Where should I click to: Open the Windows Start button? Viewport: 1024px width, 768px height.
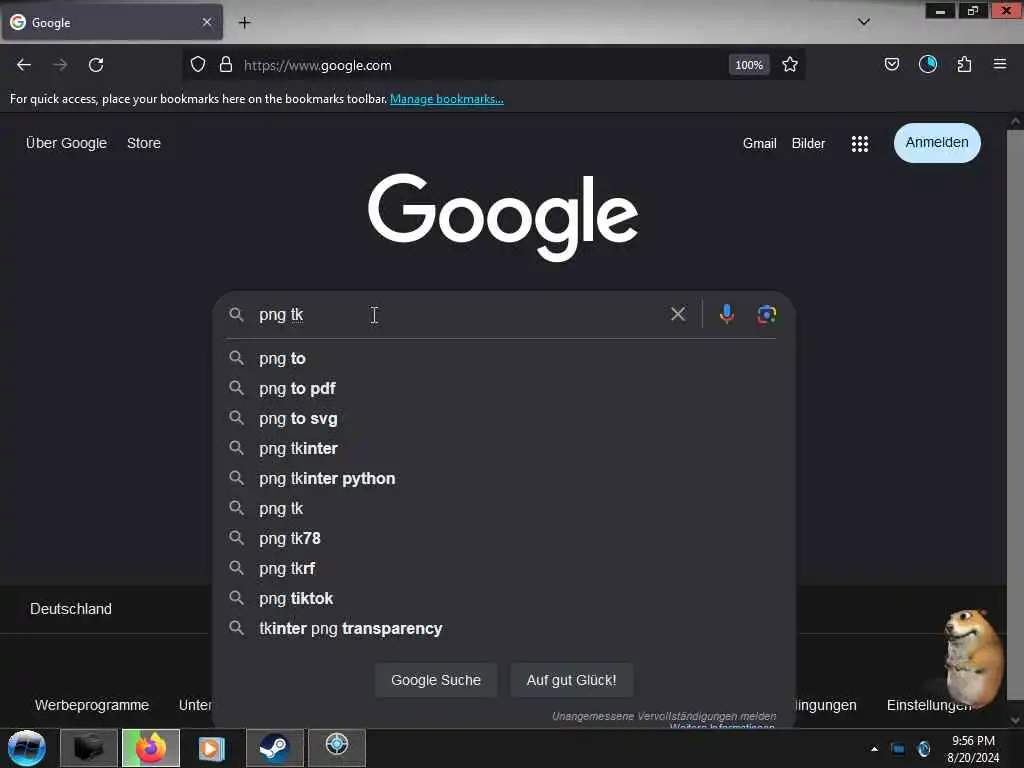point(27,748)
